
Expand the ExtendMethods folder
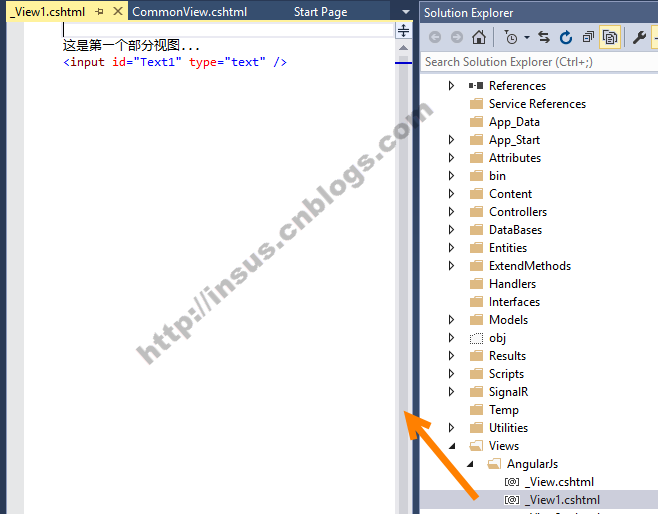click(x=451, y=266)
